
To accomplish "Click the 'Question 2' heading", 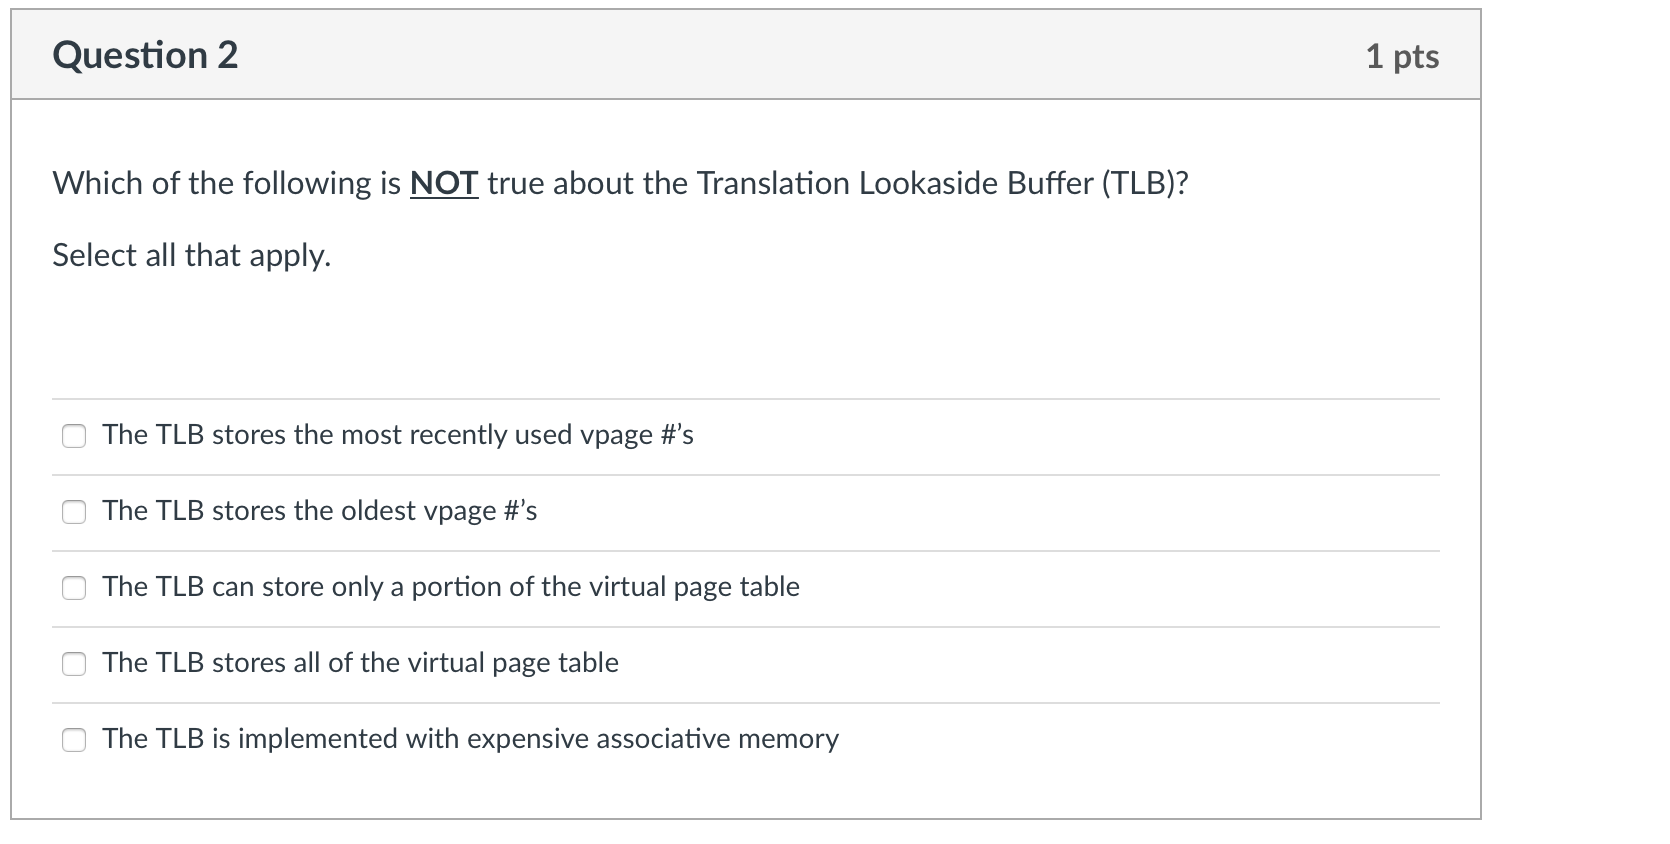I will tap(145, 55).
